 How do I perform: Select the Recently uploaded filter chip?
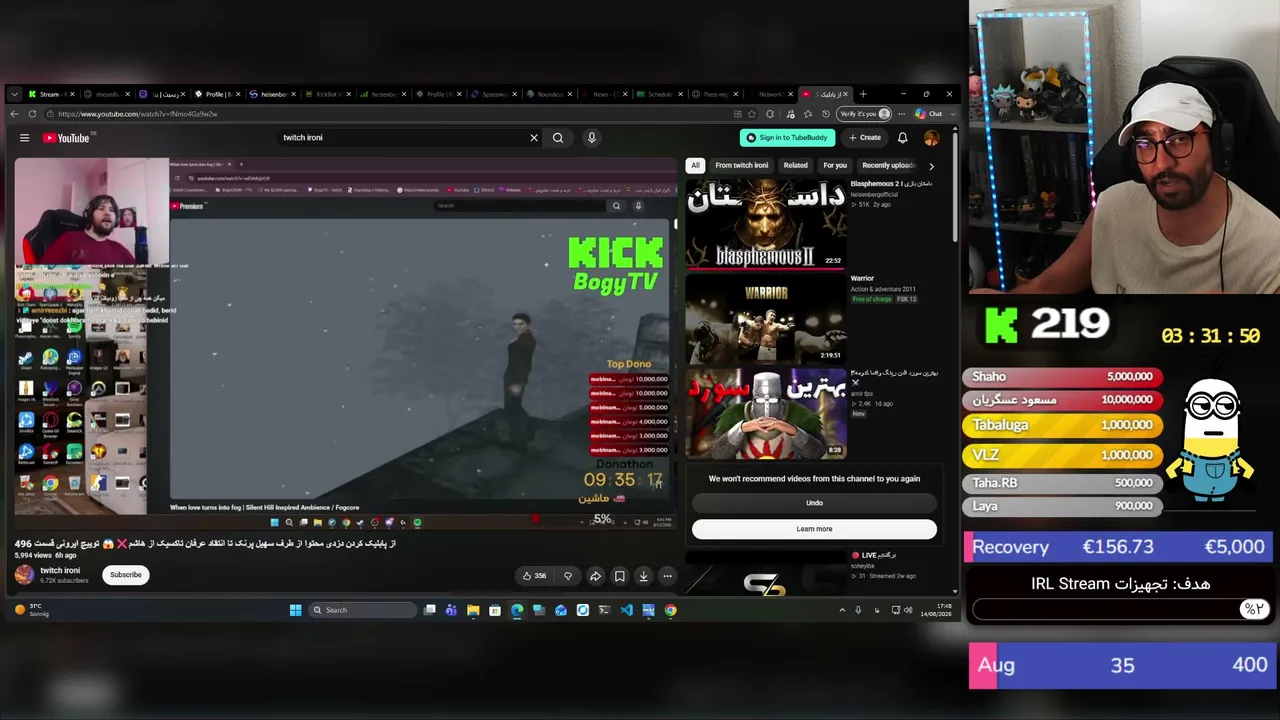pos(888,165)
